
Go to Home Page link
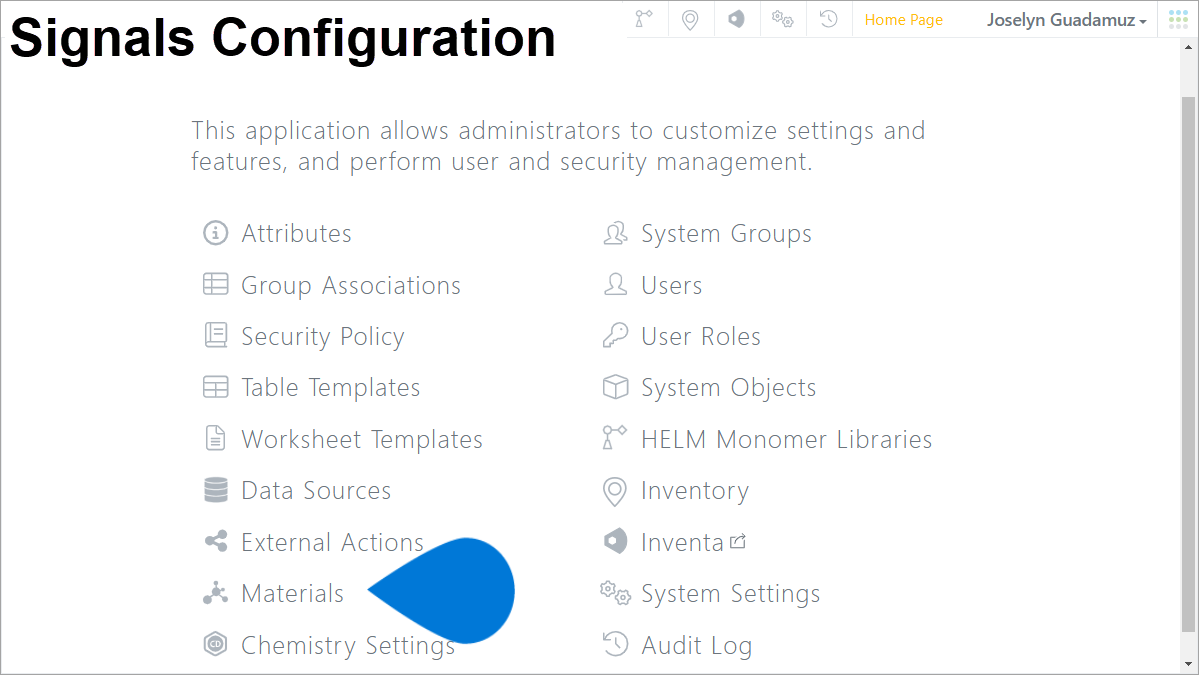pos(903,20)
